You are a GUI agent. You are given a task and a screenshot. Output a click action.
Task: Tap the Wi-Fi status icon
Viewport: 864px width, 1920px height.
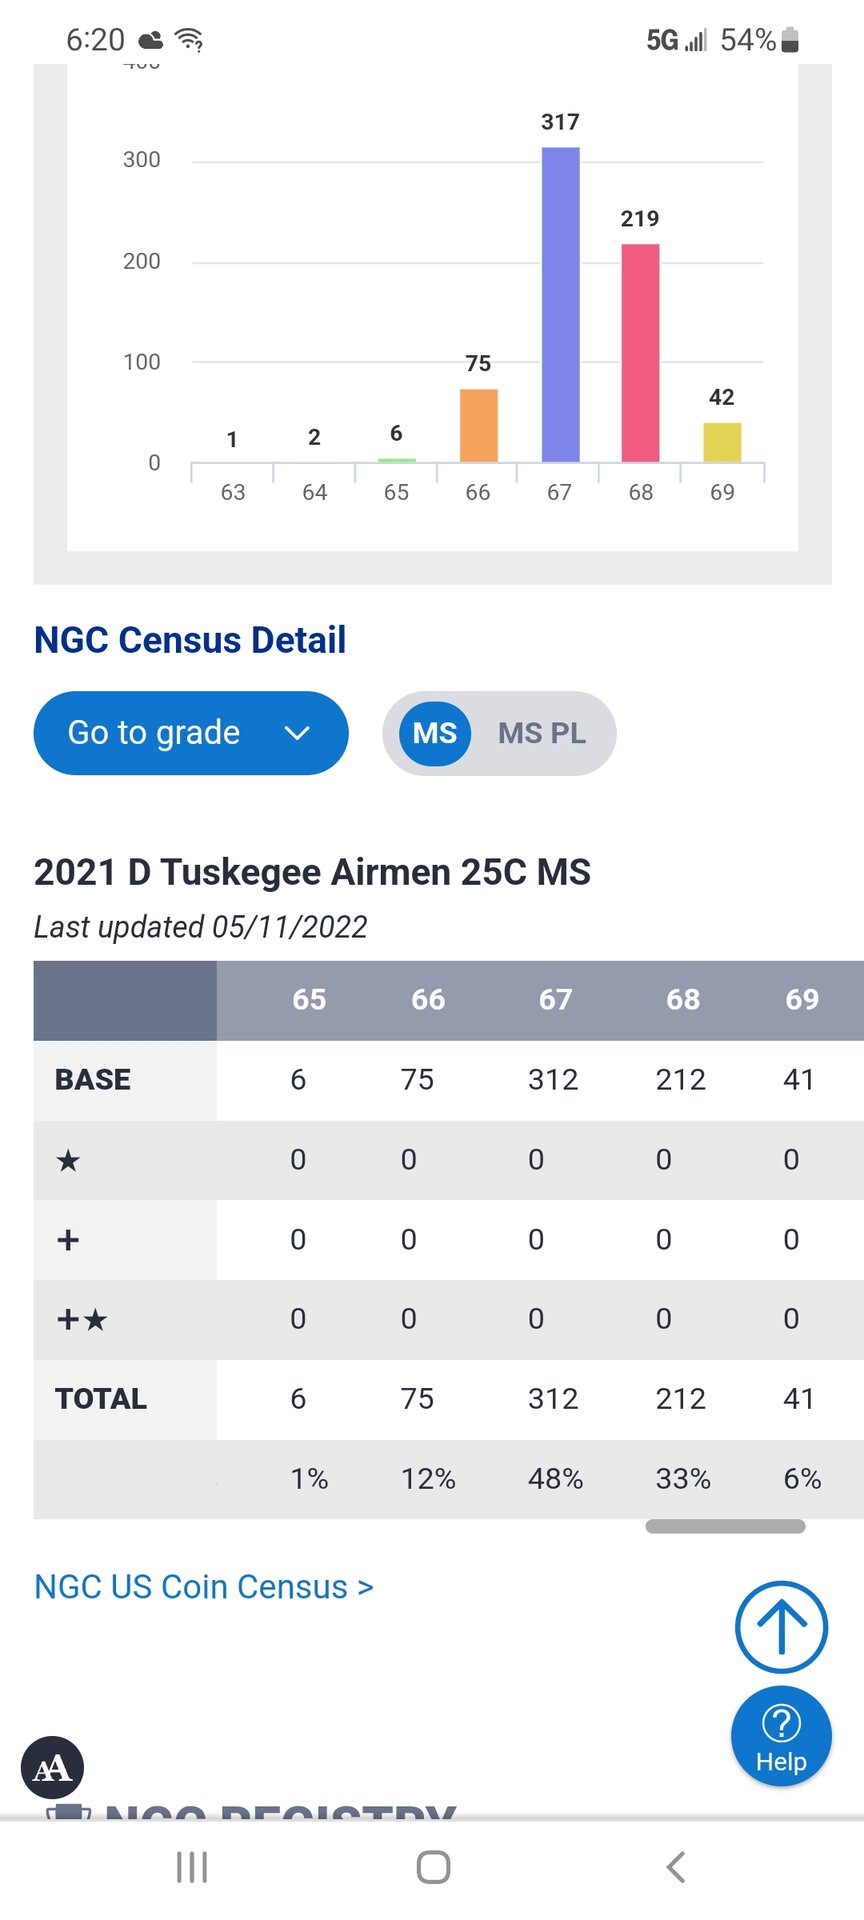(x=189, y=40)
